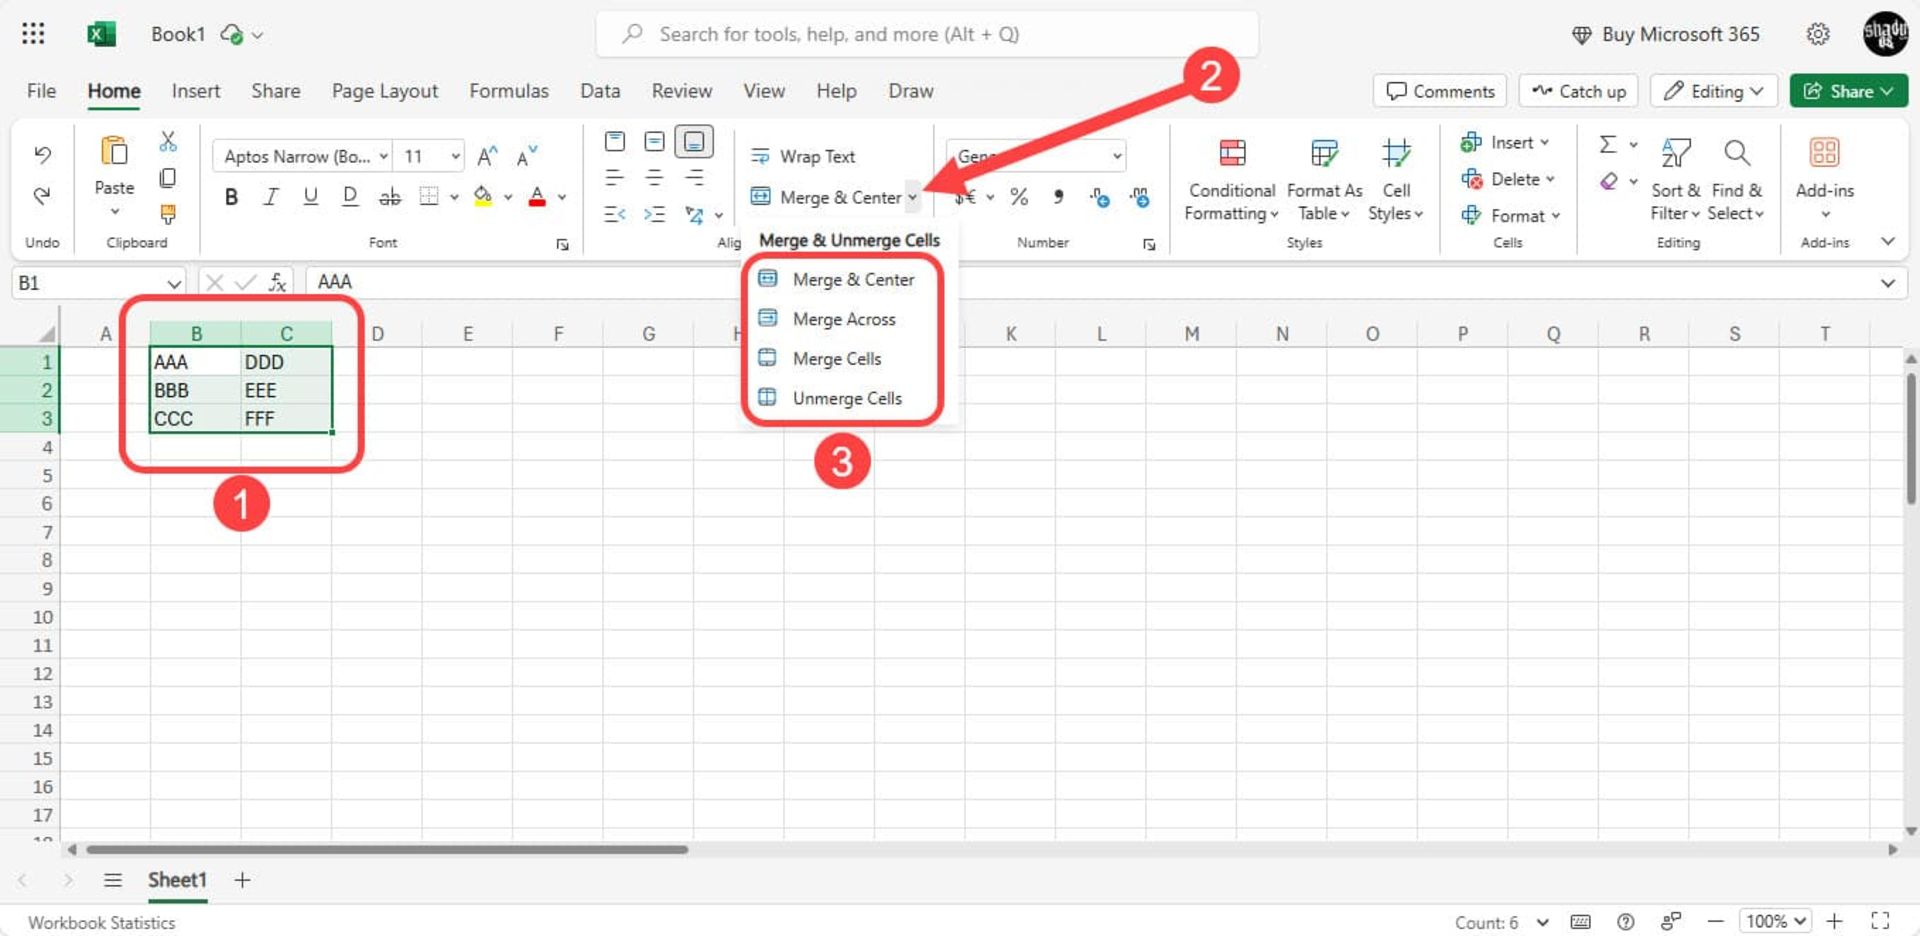This screenshot has width=1920, height=936.
Task: Select Merge Across from the menu
Action: click(843, 319)
